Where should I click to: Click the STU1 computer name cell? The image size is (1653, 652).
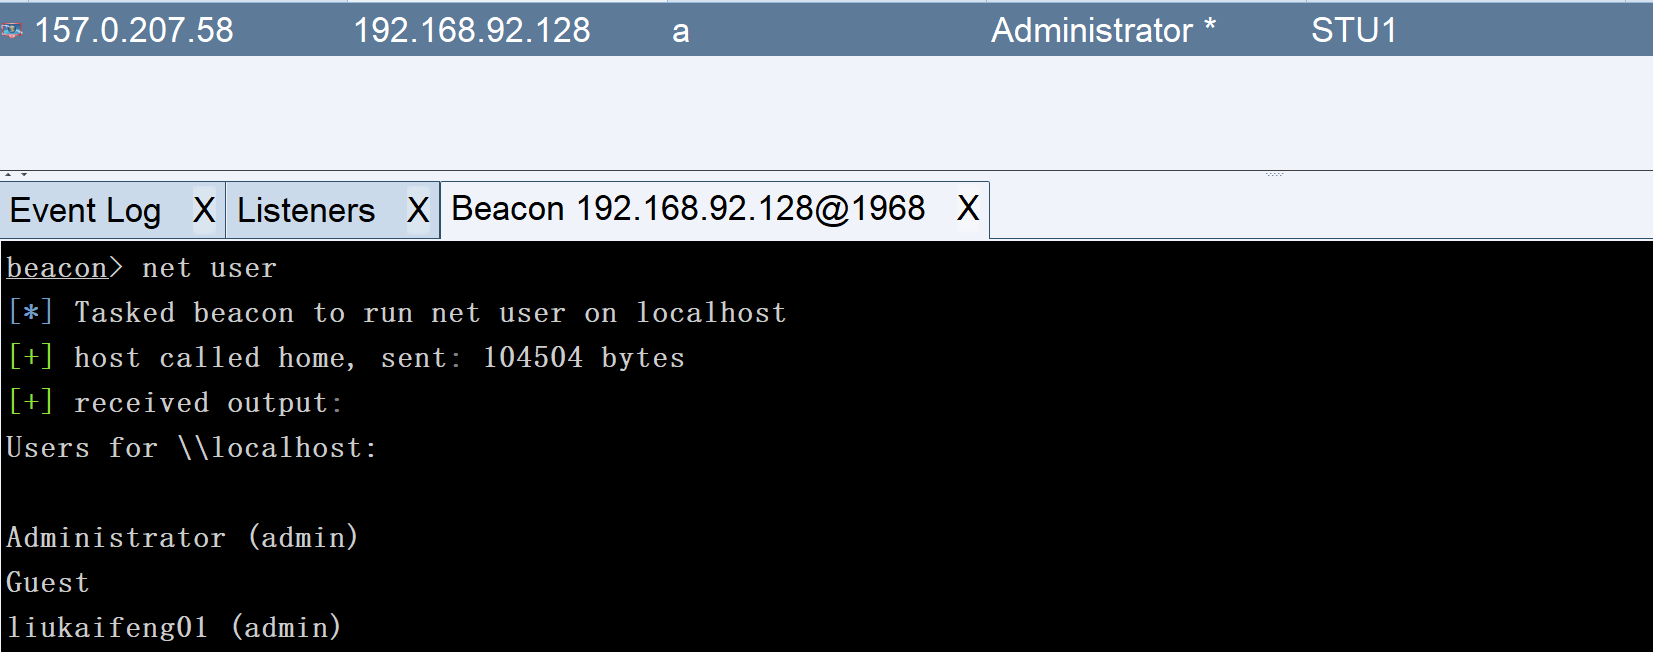(x=1354, y=31)
